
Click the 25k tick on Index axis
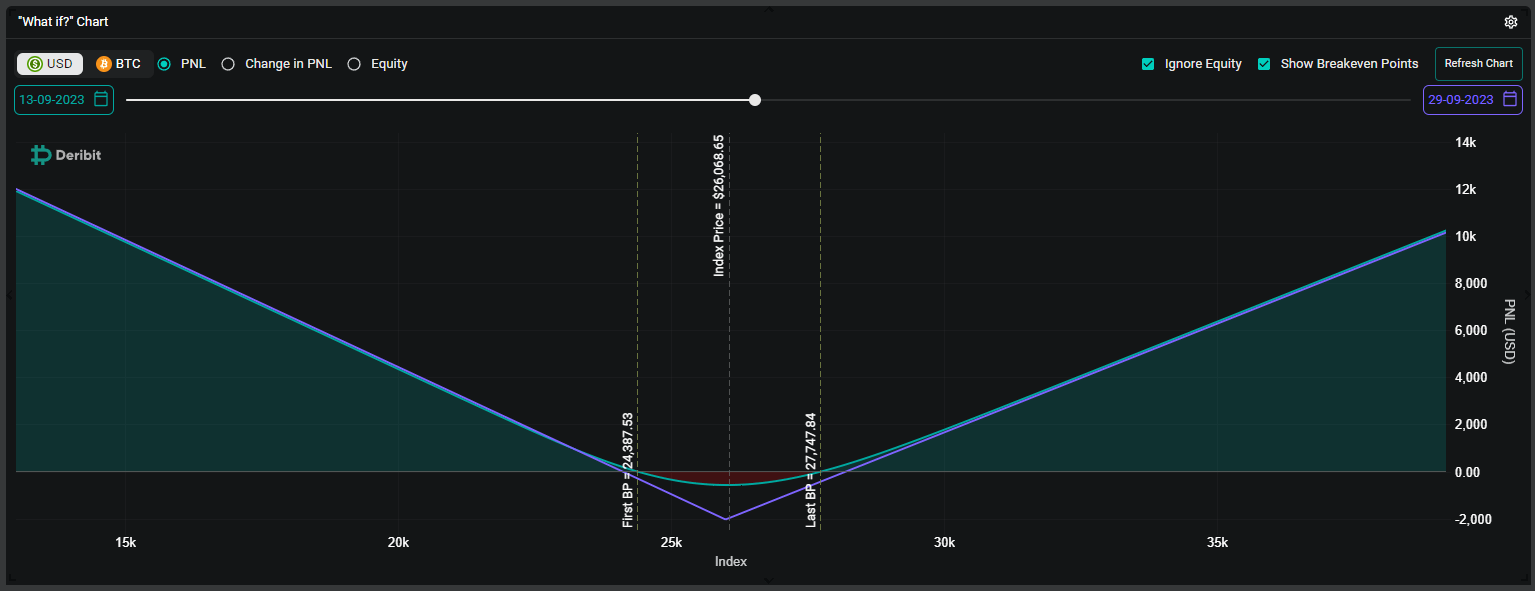point(671,543)
